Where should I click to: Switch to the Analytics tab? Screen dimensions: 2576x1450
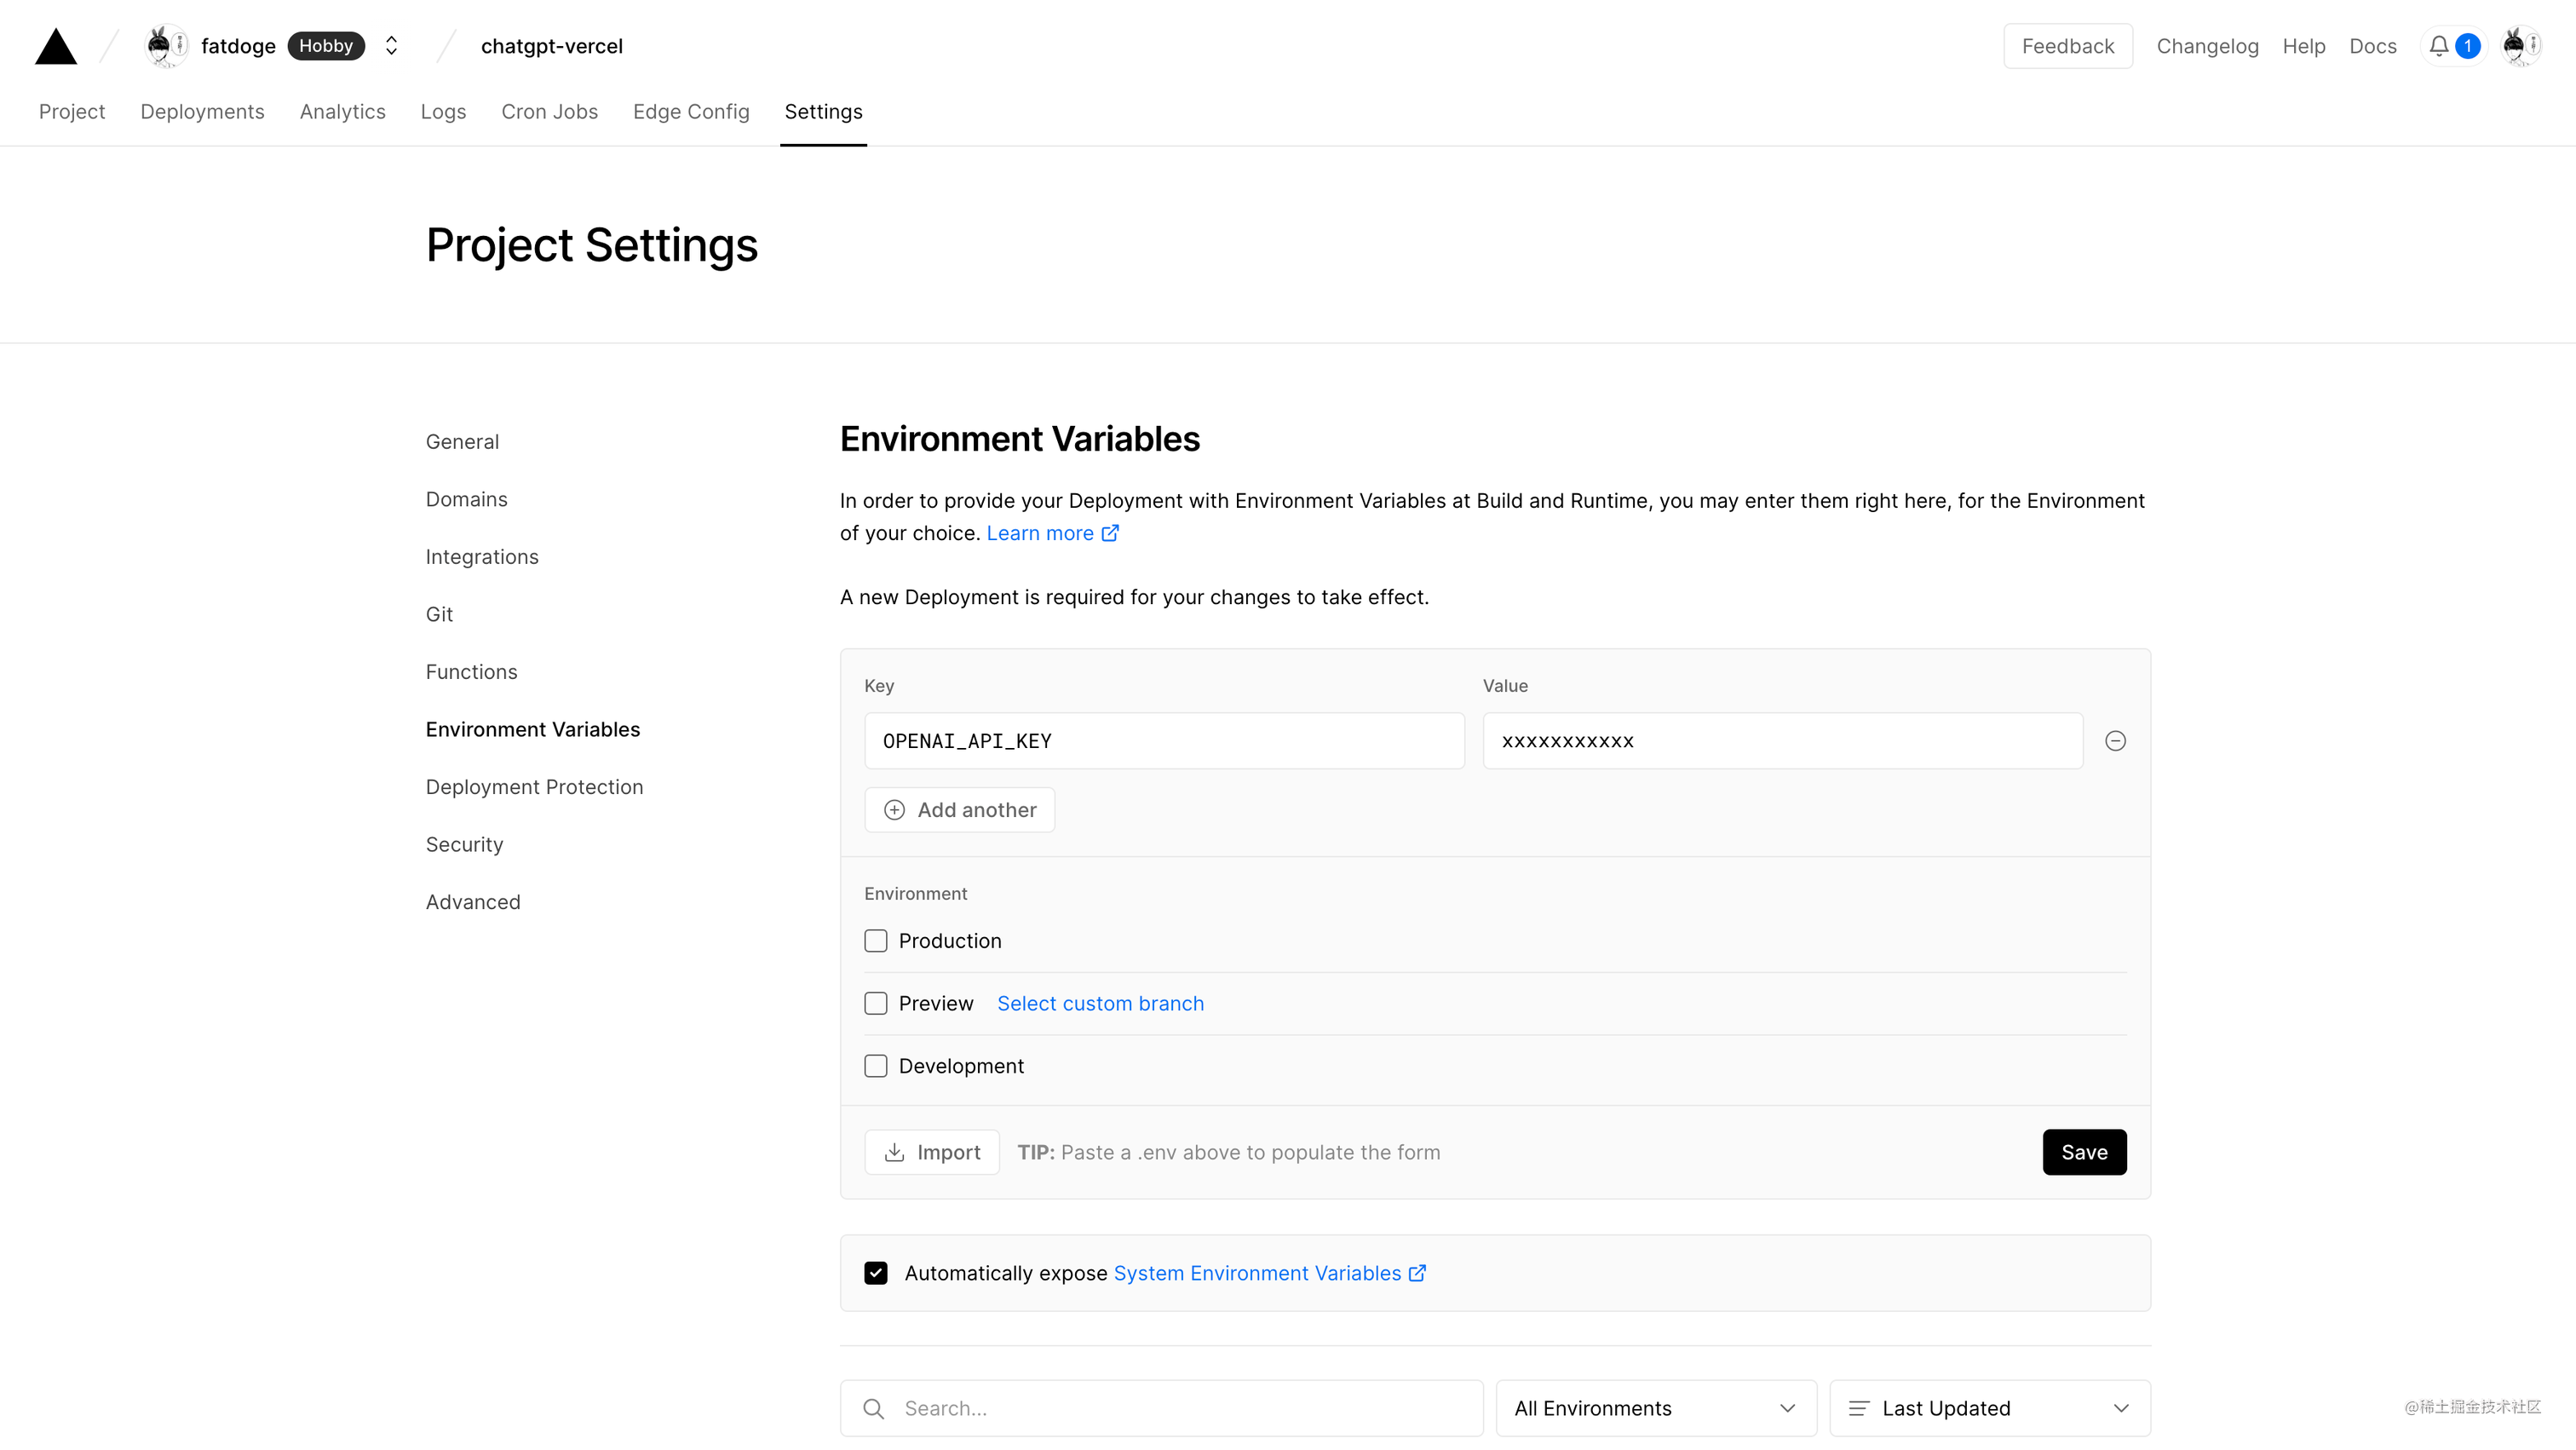pos(342,111)
